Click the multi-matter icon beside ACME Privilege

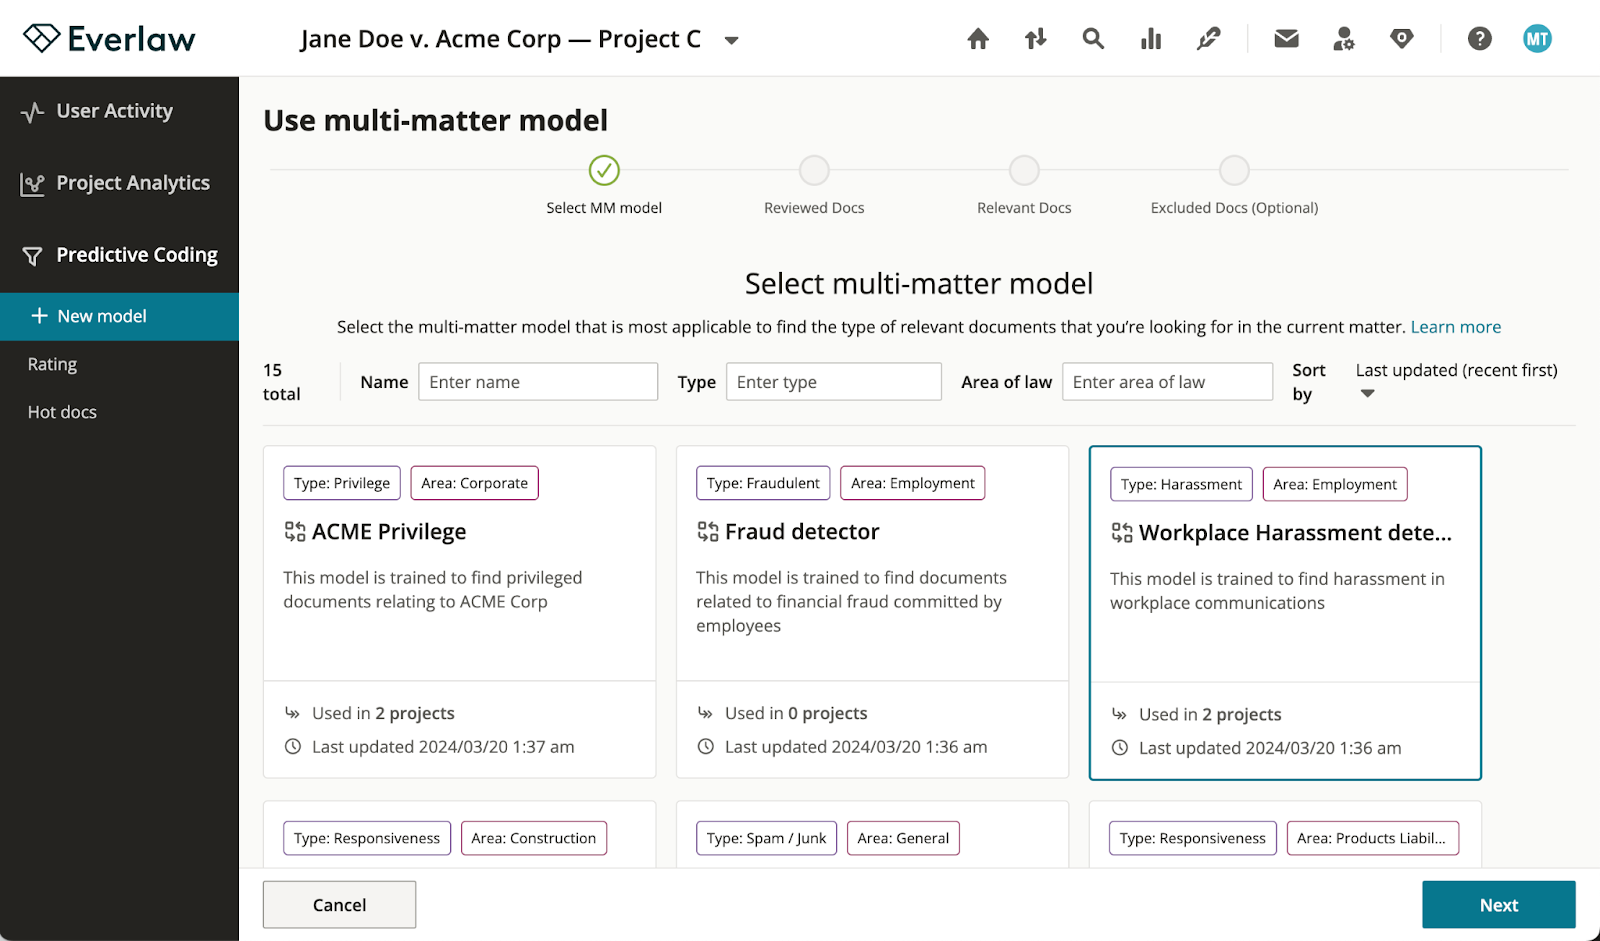[x=295, y=532]
